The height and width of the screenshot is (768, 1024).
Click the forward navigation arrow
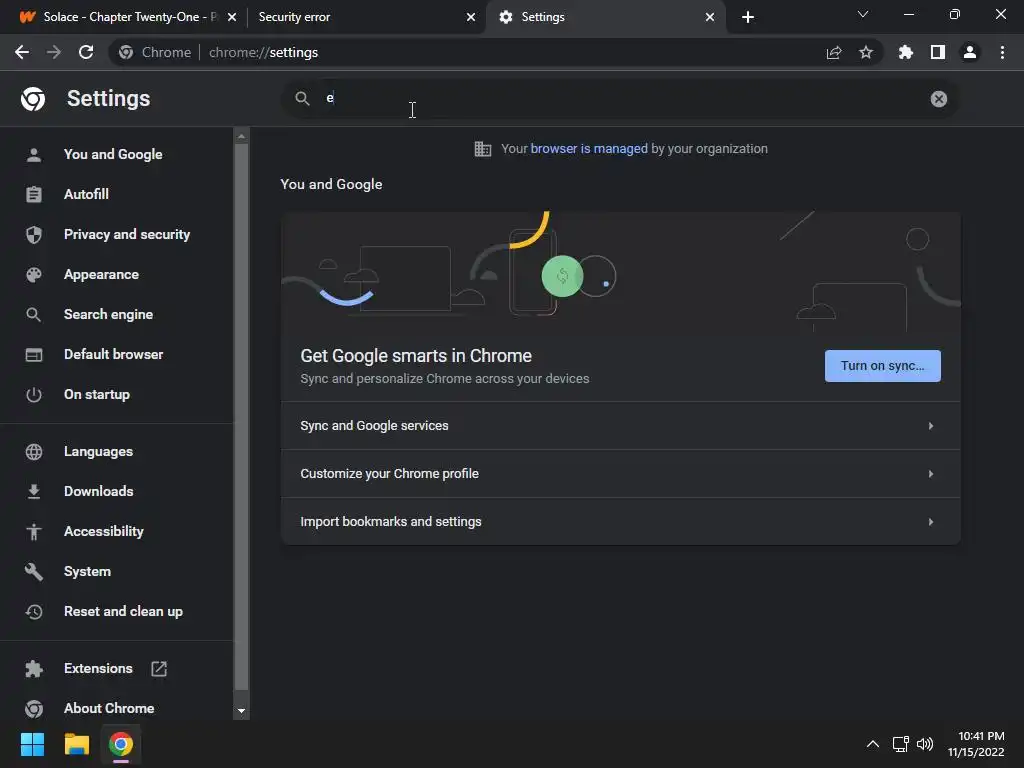(54, 52)
